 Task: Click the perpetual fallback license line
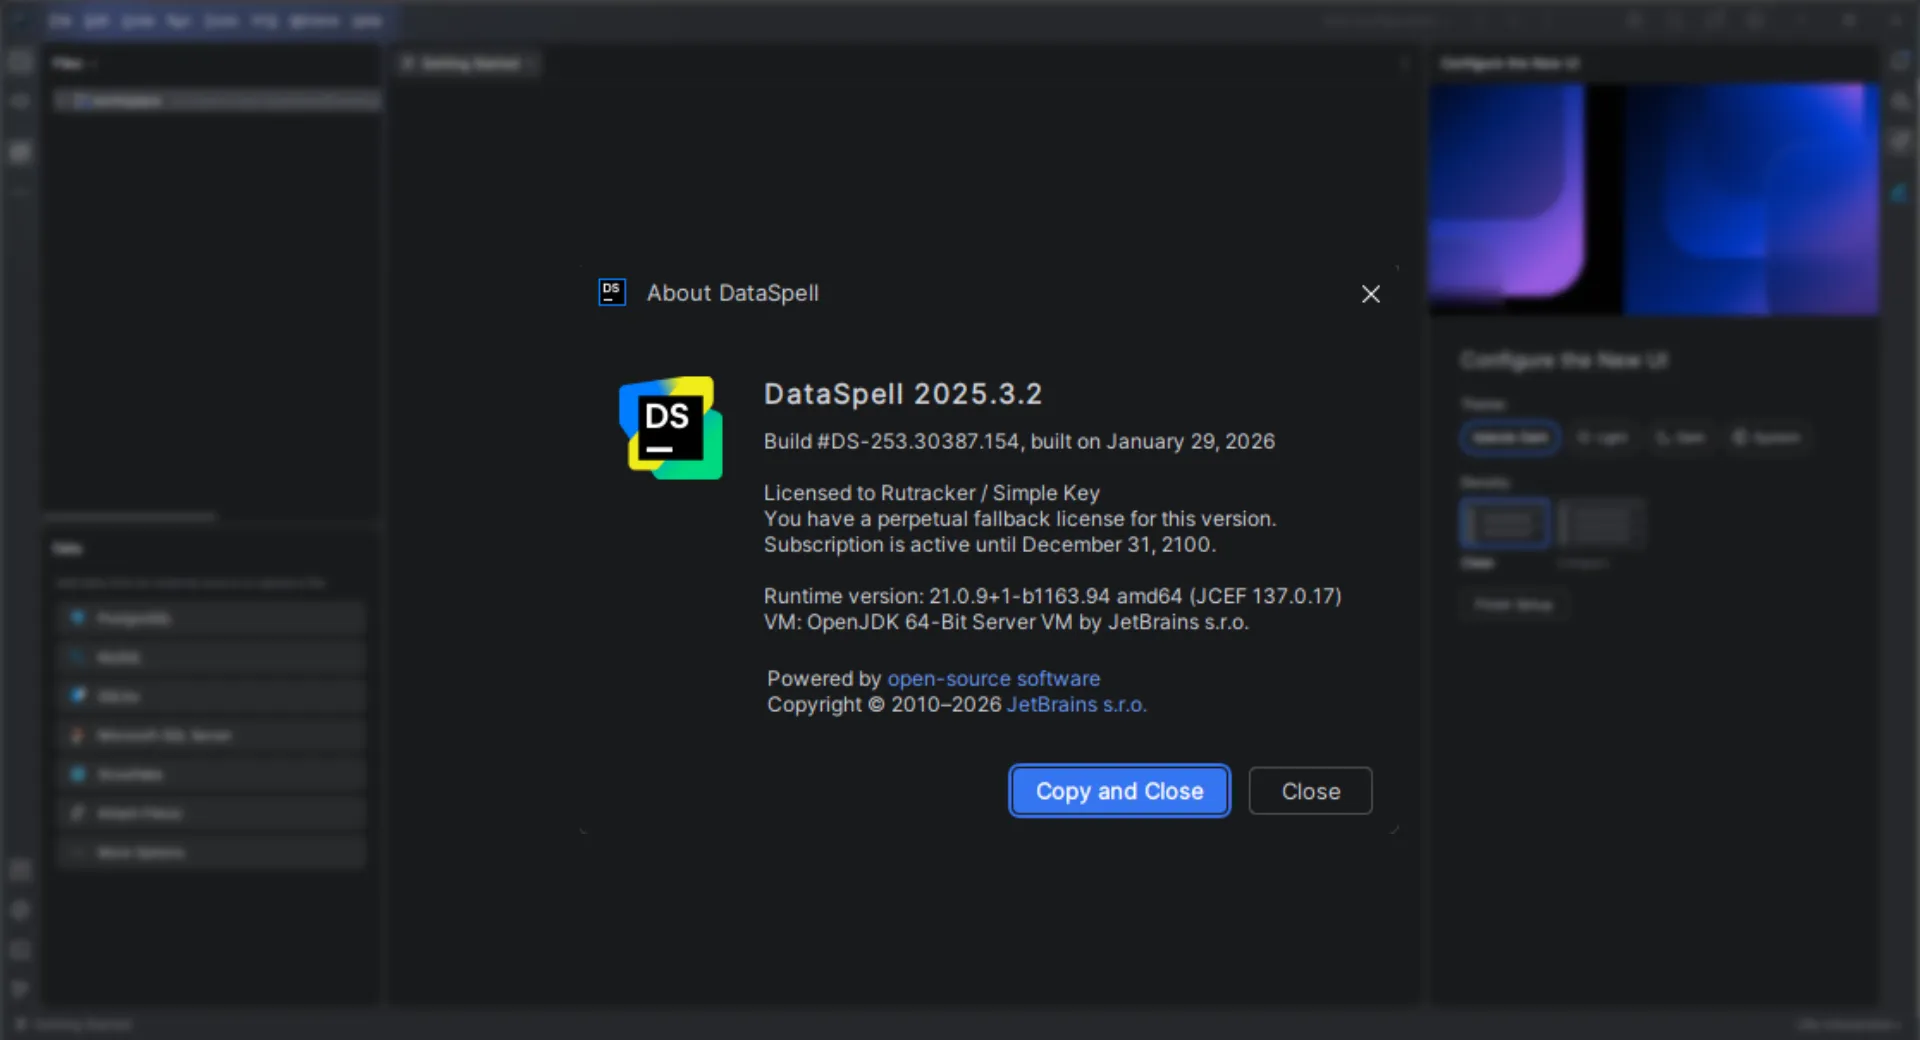click(x=1020, y=519)
